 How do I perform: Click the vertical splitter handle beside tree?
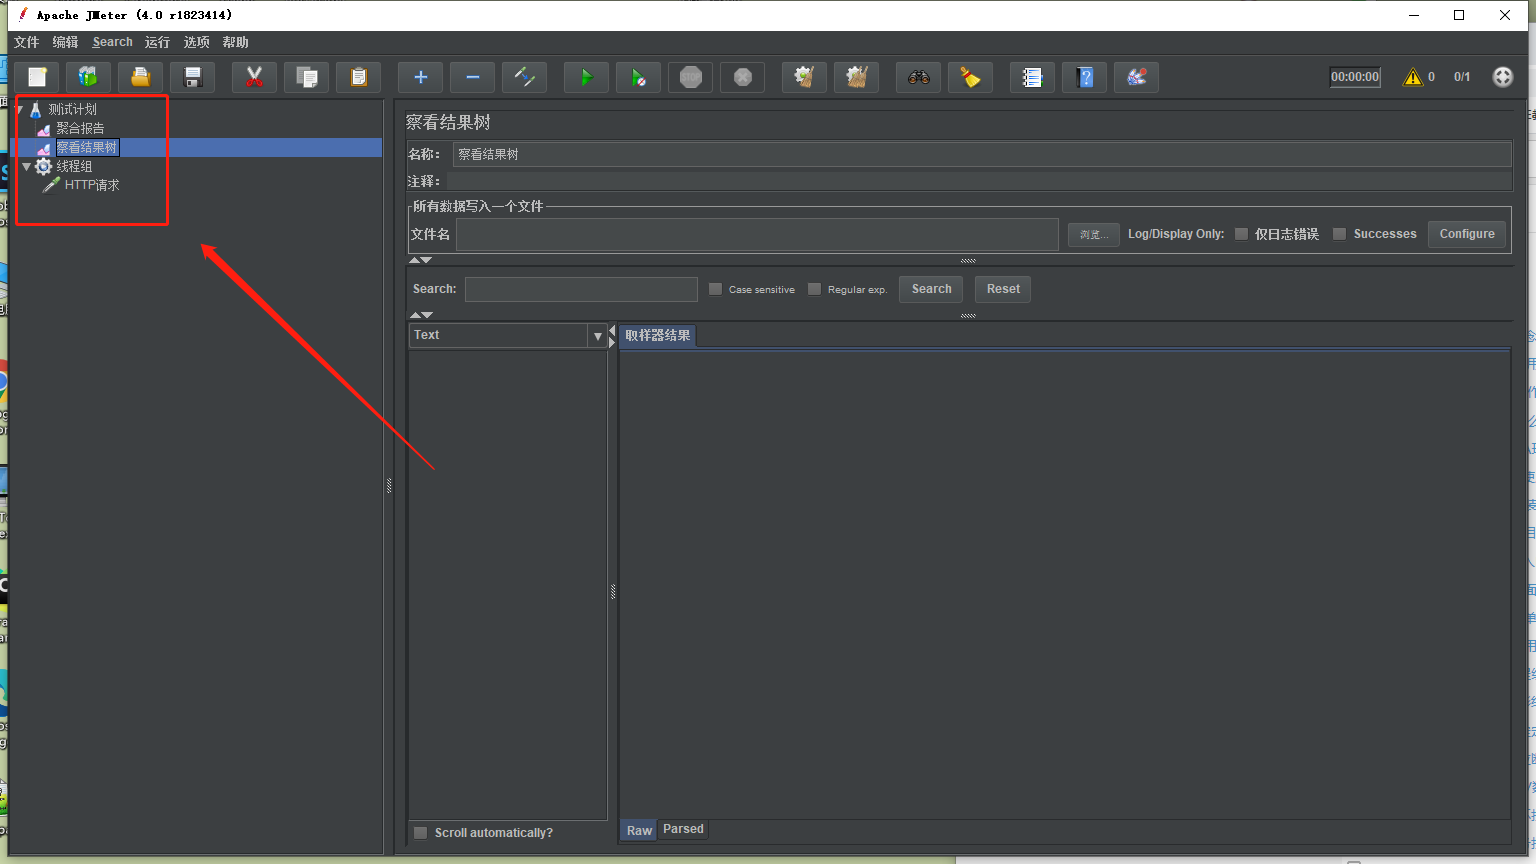click(x=389, y=486)
